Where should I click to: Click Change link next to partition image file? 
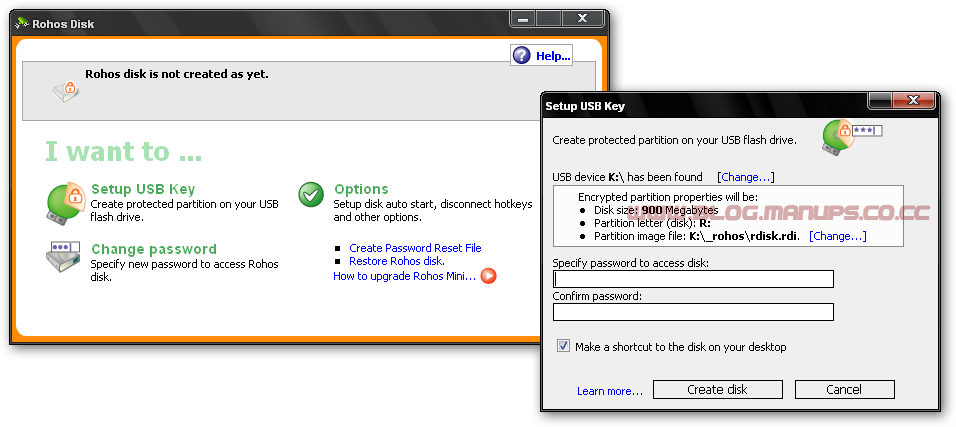[838, 235]
